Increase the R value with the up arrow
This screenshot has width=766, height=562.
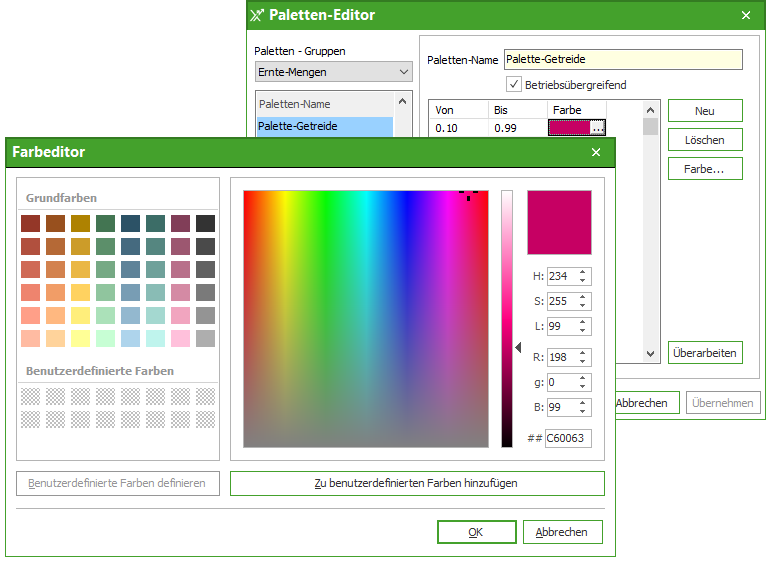[584, 352]
